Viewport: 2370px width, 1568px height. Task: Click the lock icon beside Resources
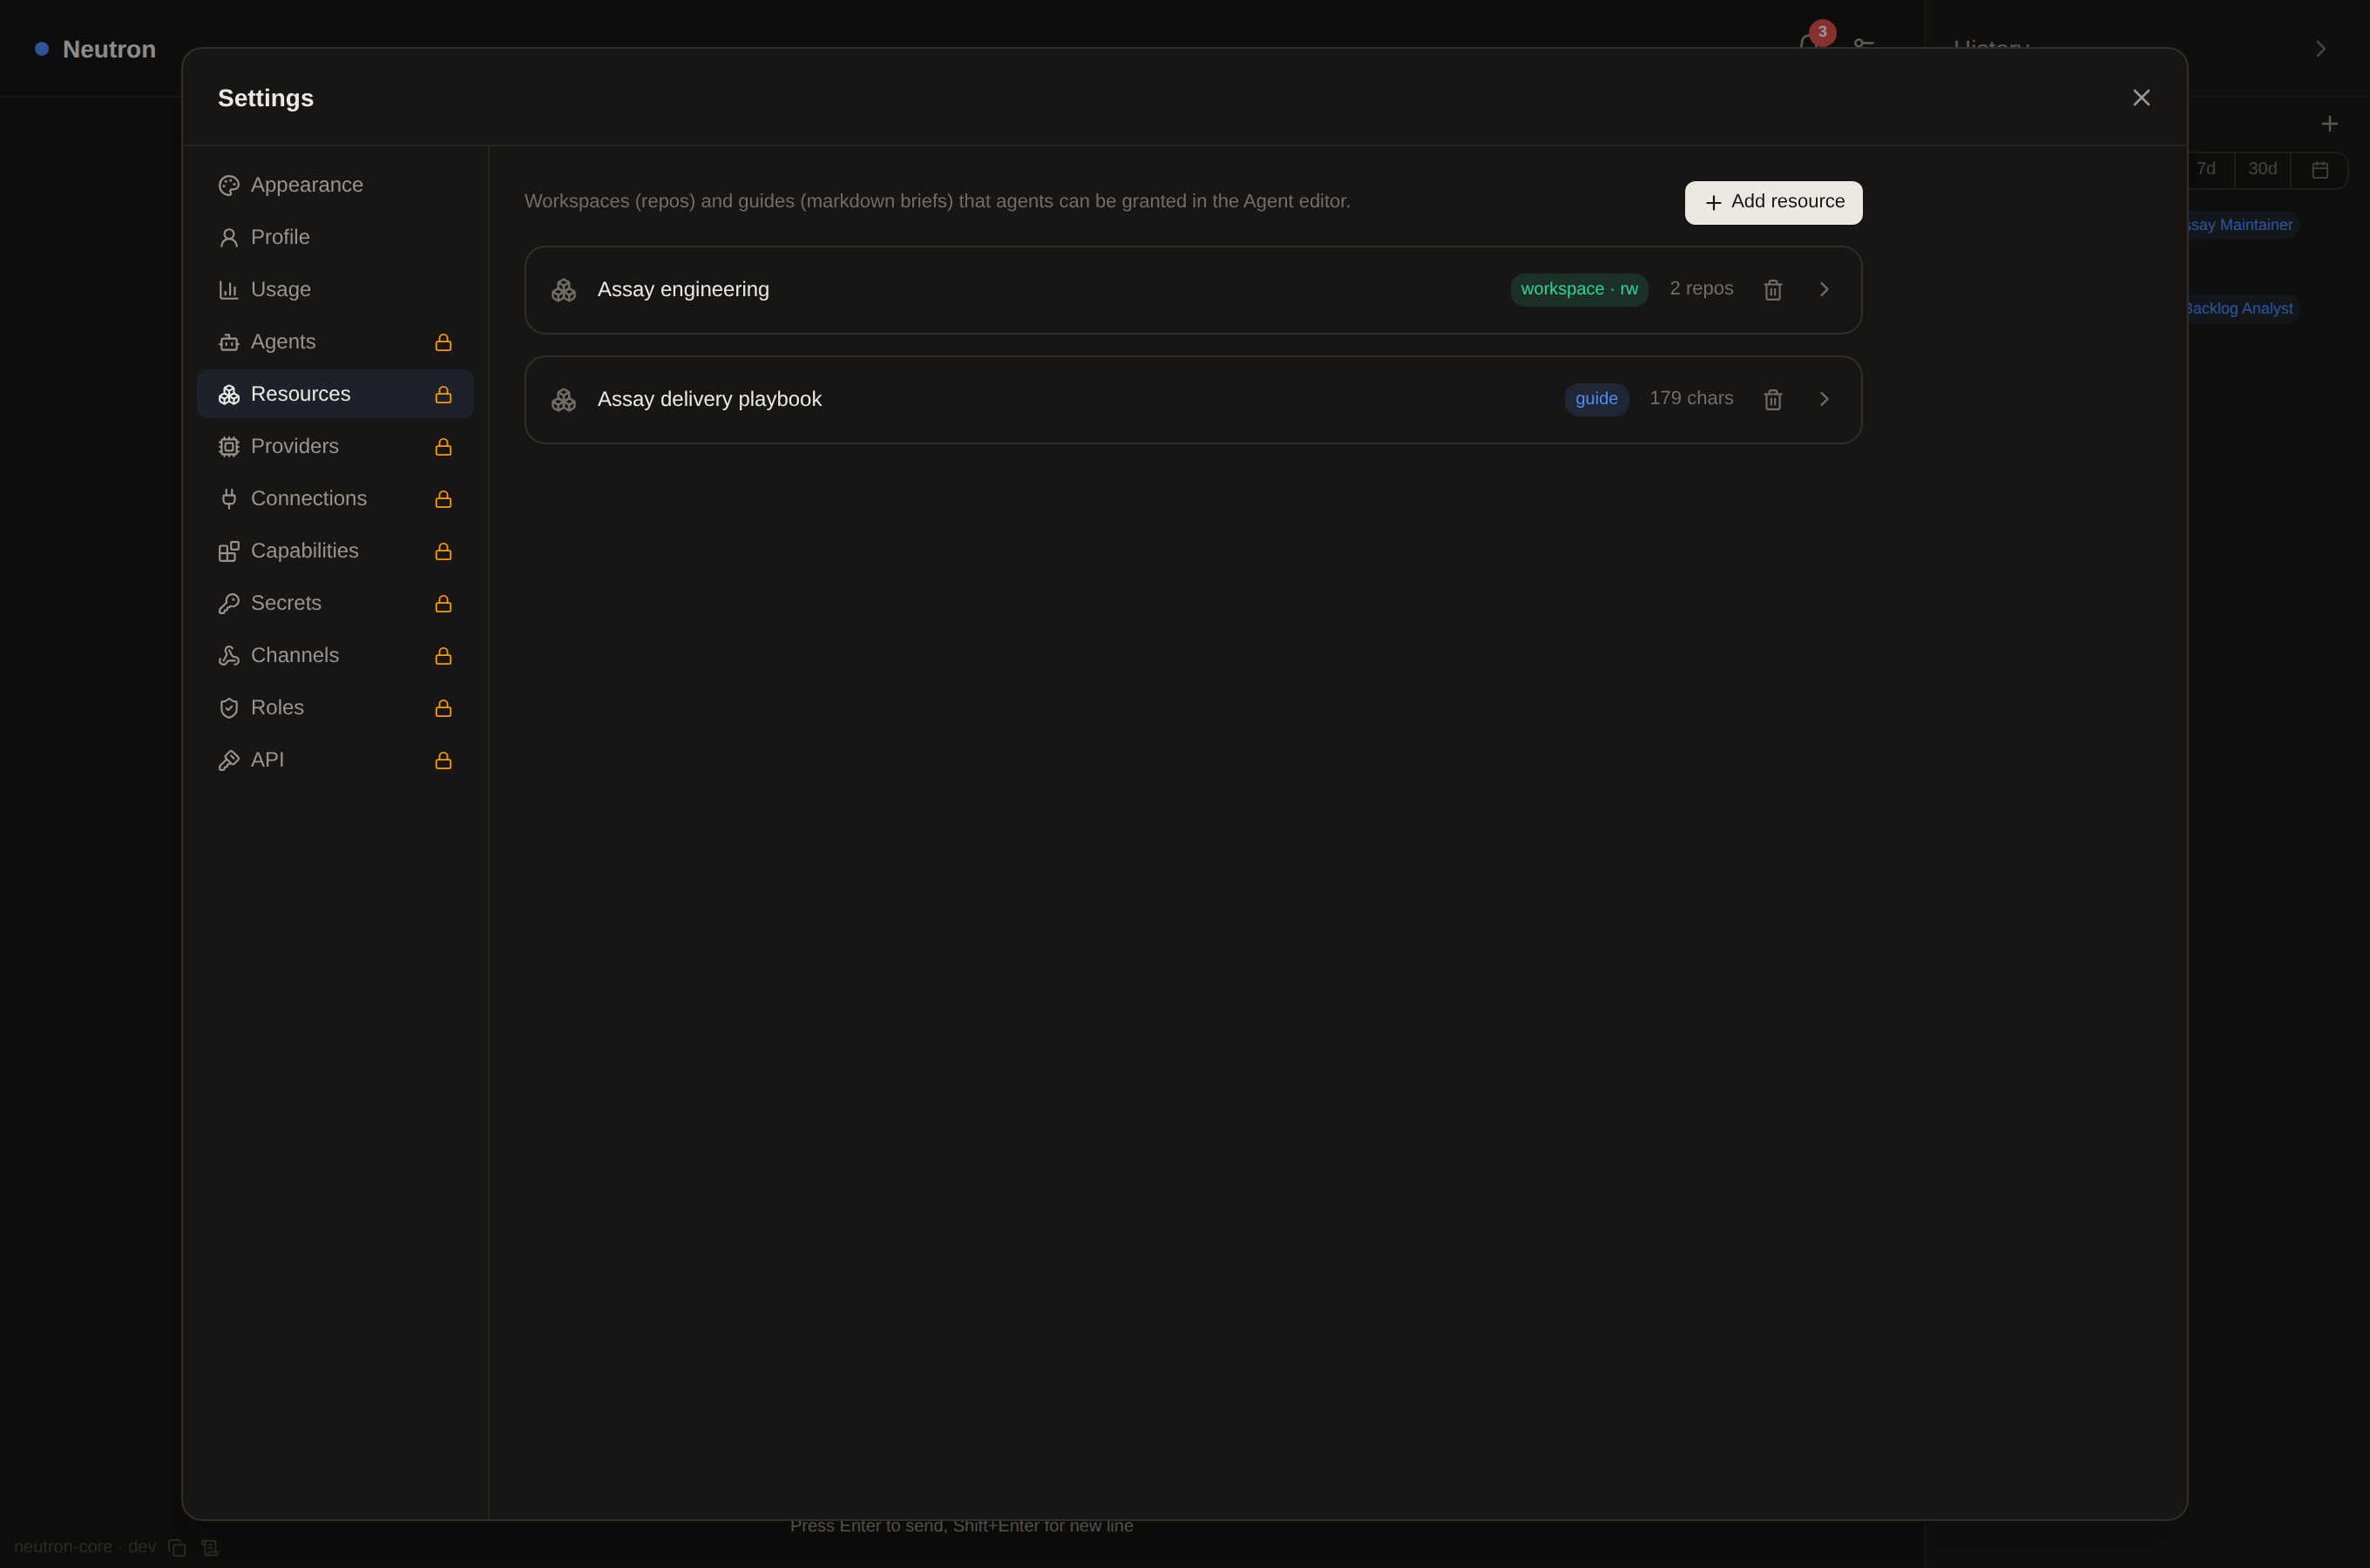(443, 394)
